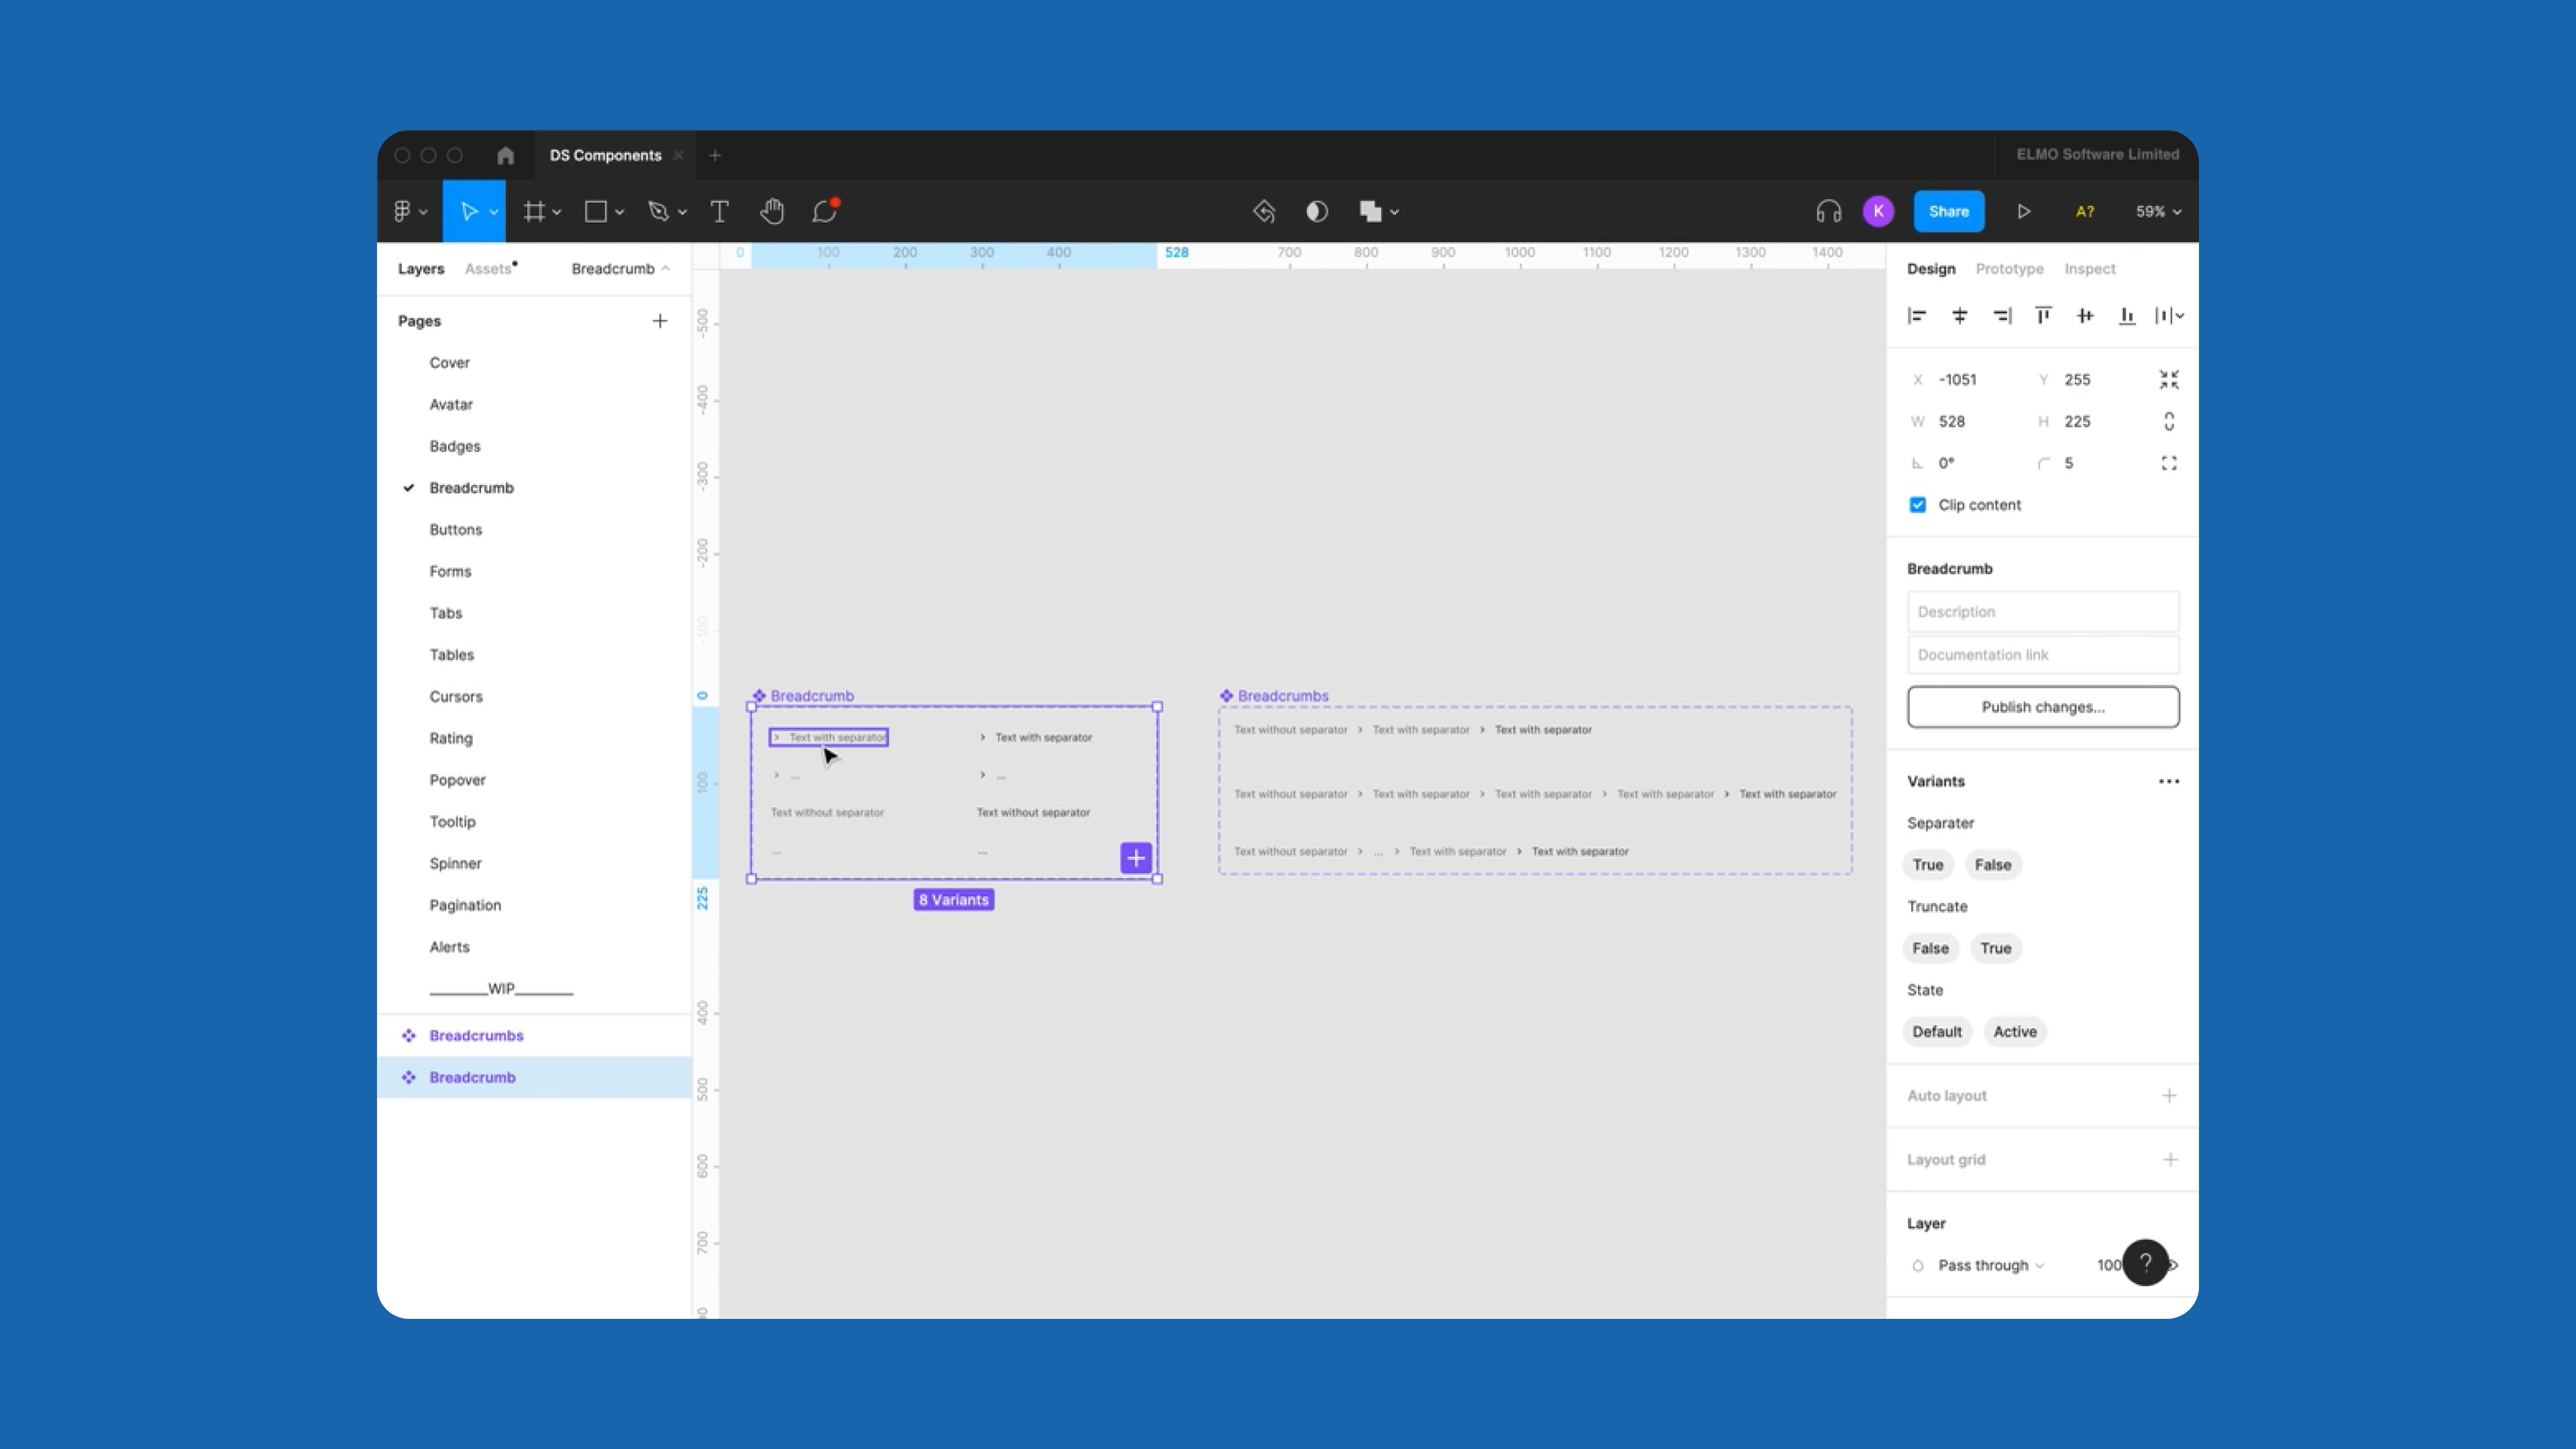Select Separater value False

[x=1993, y=865]
